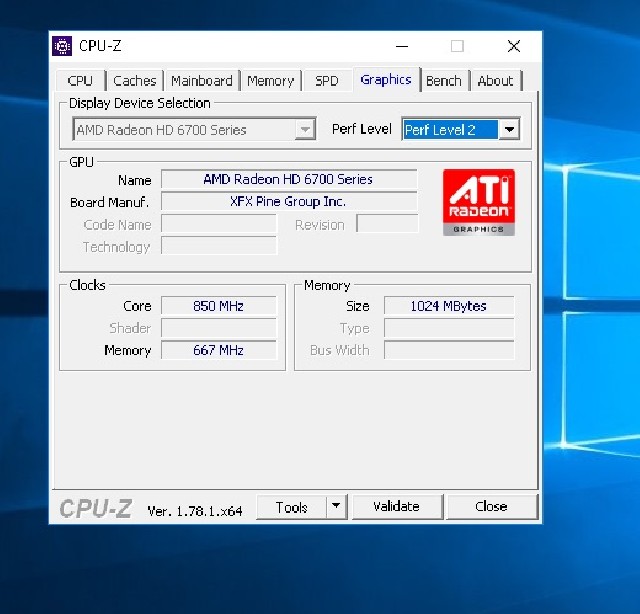Image resolution: width=640 pixels, height=614 pixels.
Task: Open the About tab
Action: [496, 80]
